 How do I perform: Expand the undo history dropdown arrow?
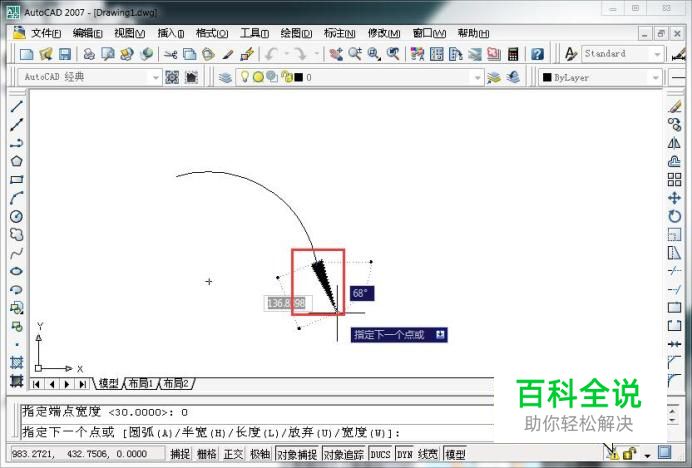coord(286,53)
